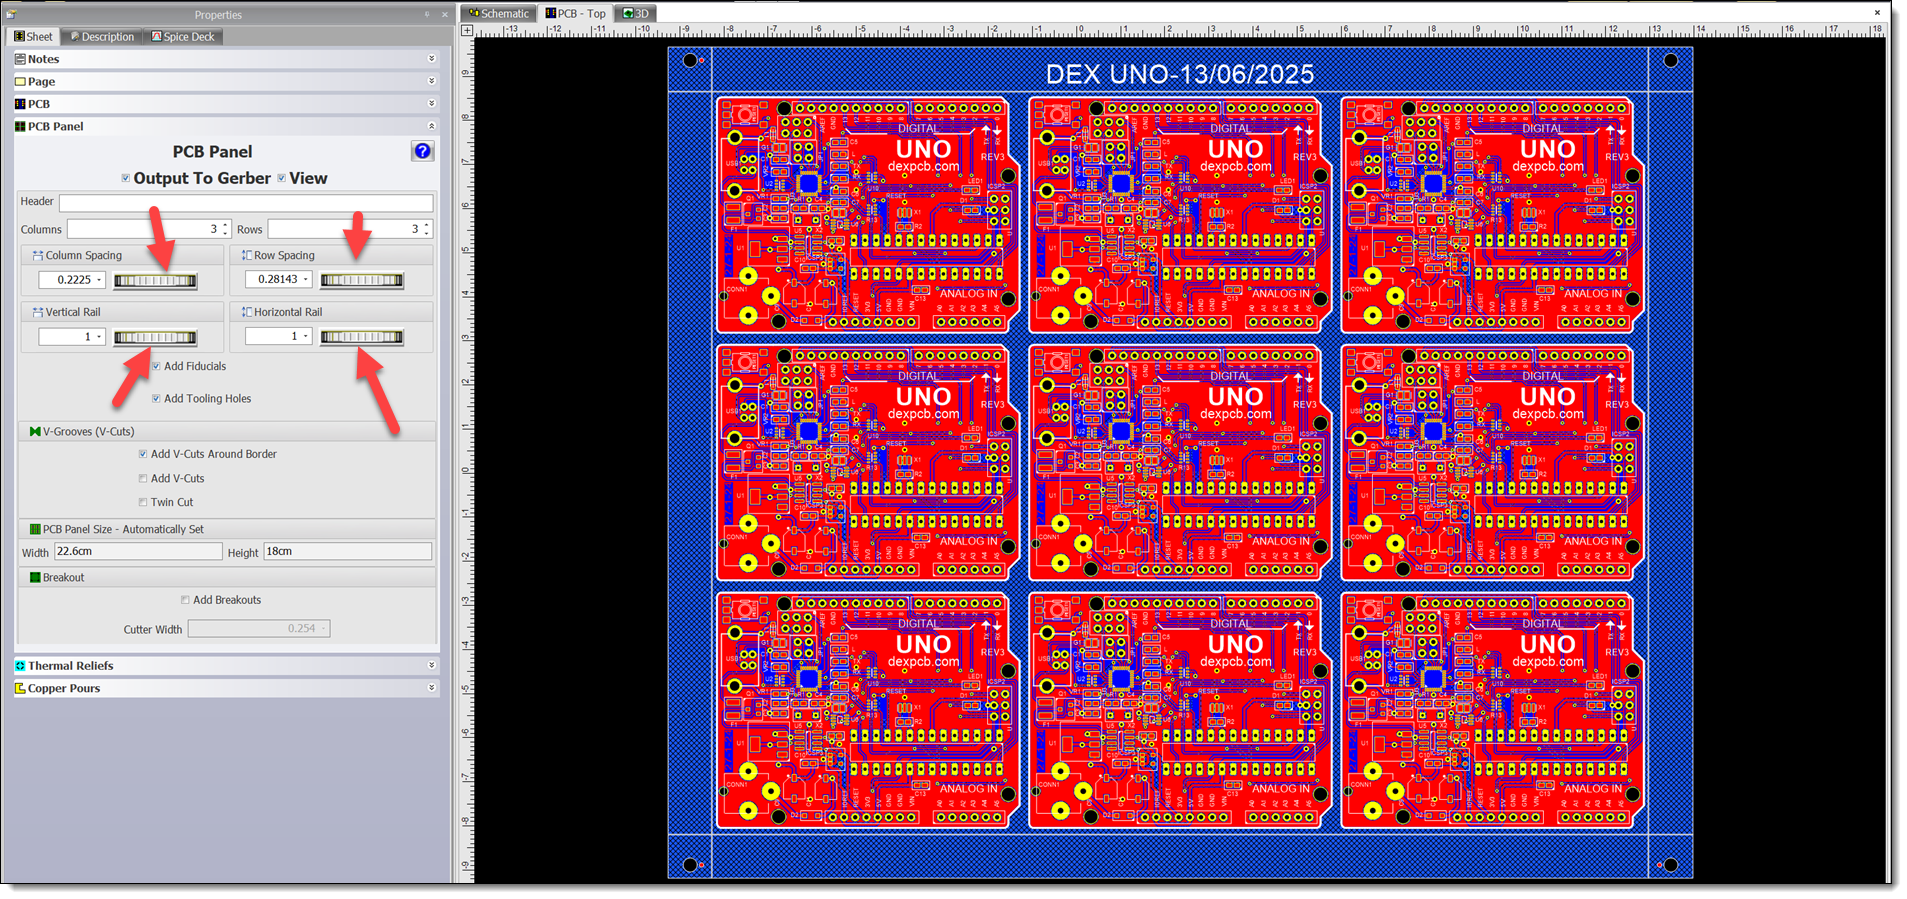Screen dimensions: 1907x899
Task: Click the Row Spacing thumbwheel slider
Action: 362,281
